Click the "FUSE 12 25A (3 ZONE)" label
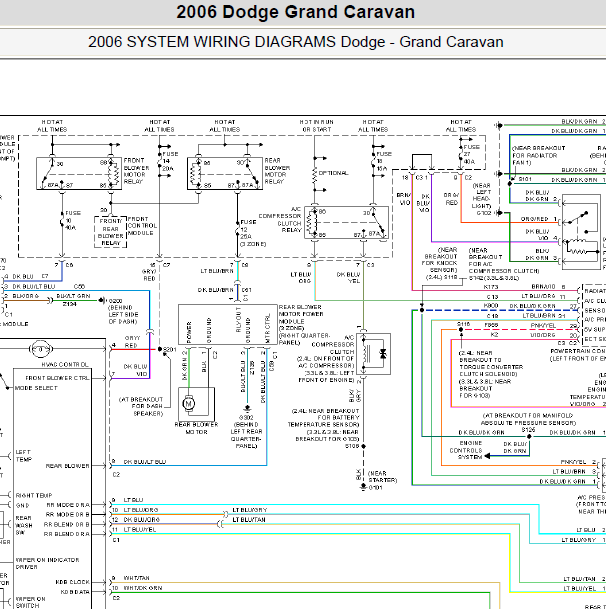606x609 pixels. [x=253, y=233]
